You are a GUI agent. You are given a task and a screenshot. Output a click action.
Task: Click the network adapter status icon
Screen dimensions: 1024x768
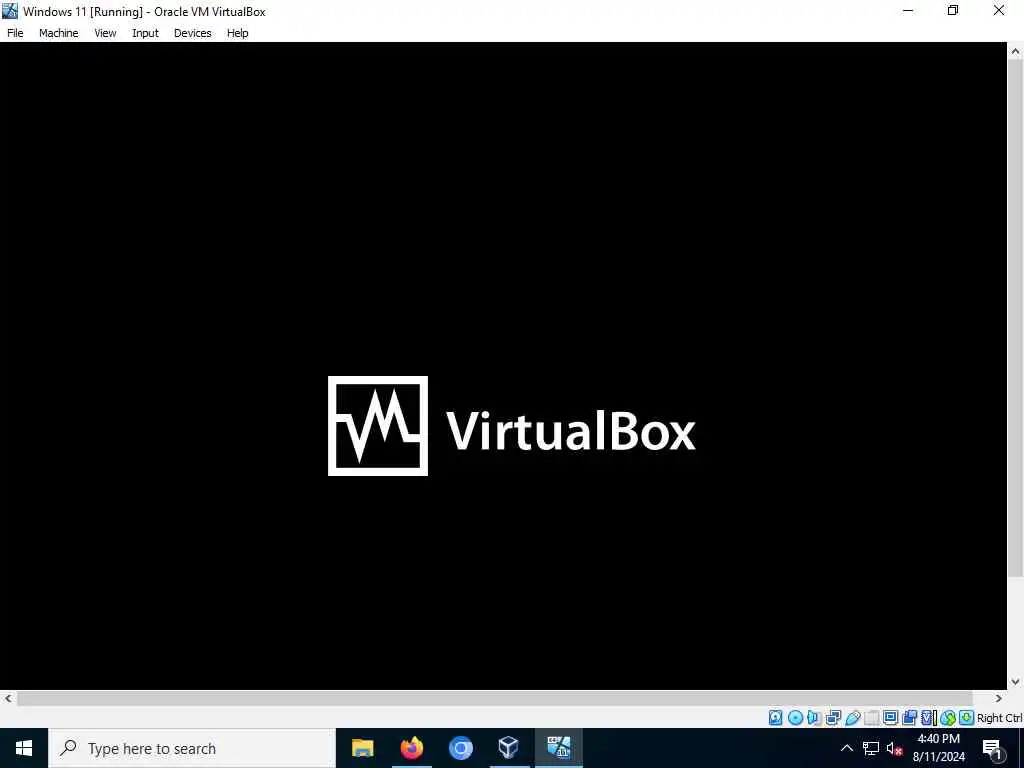(833, 718)
